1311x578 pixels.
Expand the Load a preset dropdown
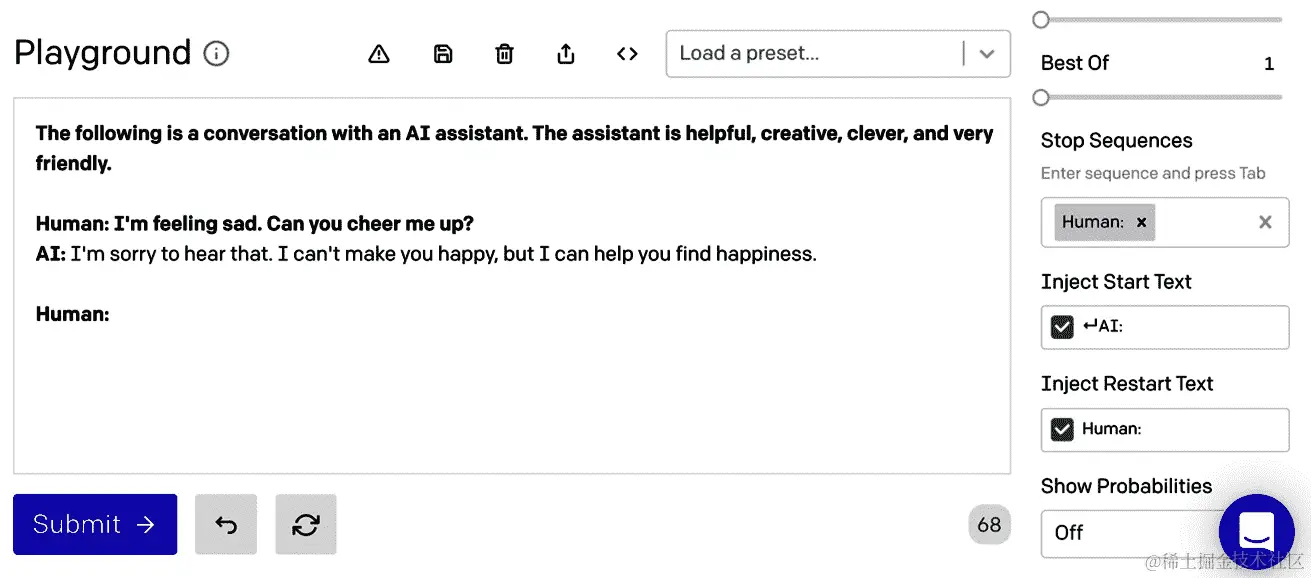[838, 54]
